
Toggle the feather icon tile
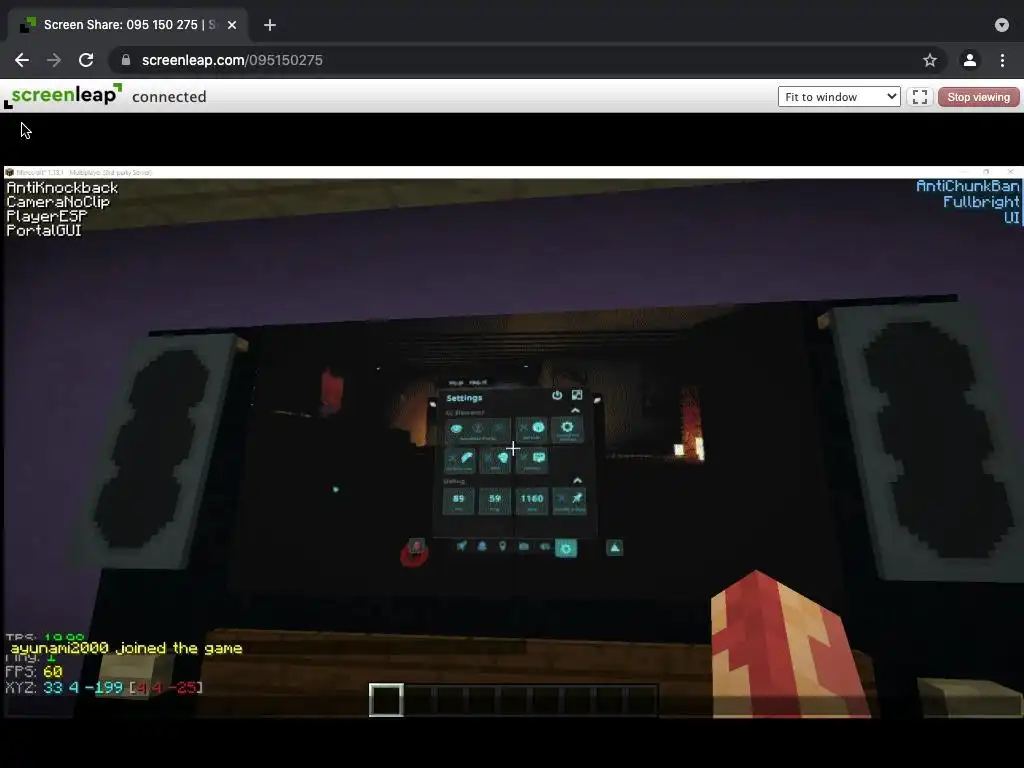[x=467, y=457]
